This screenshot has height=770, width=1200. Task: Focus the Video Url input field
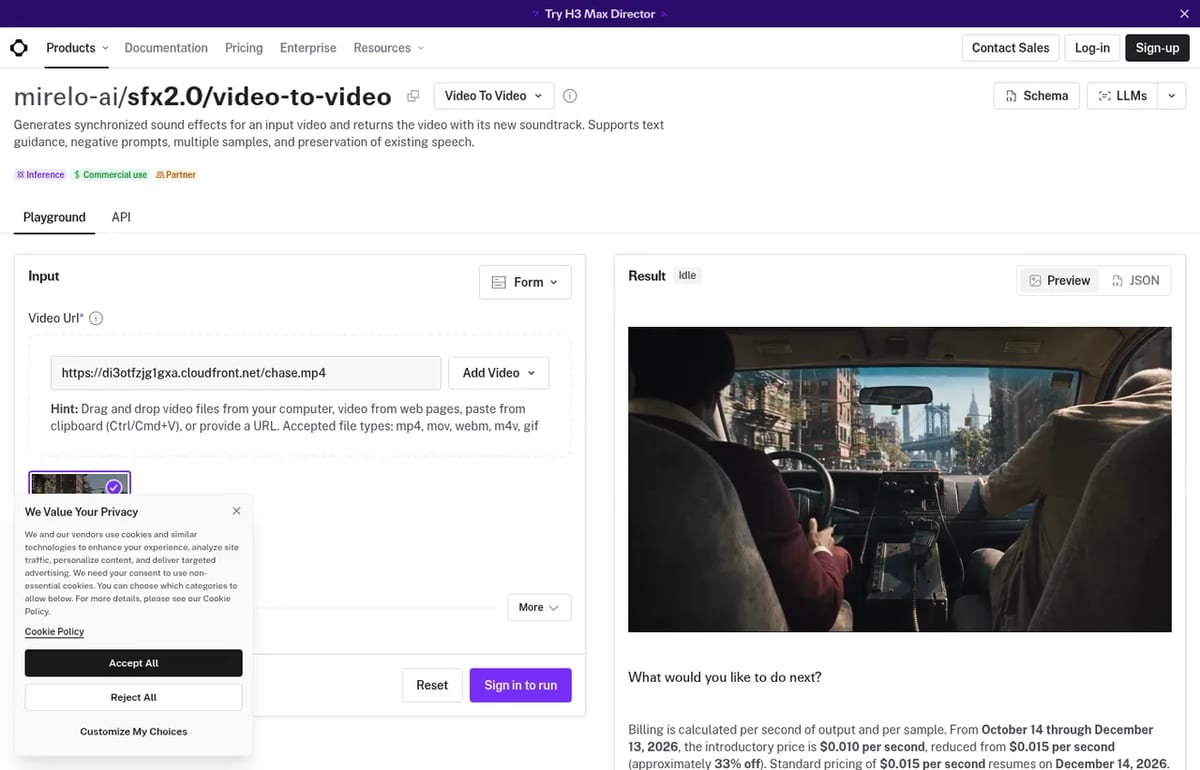pos(246,373)
